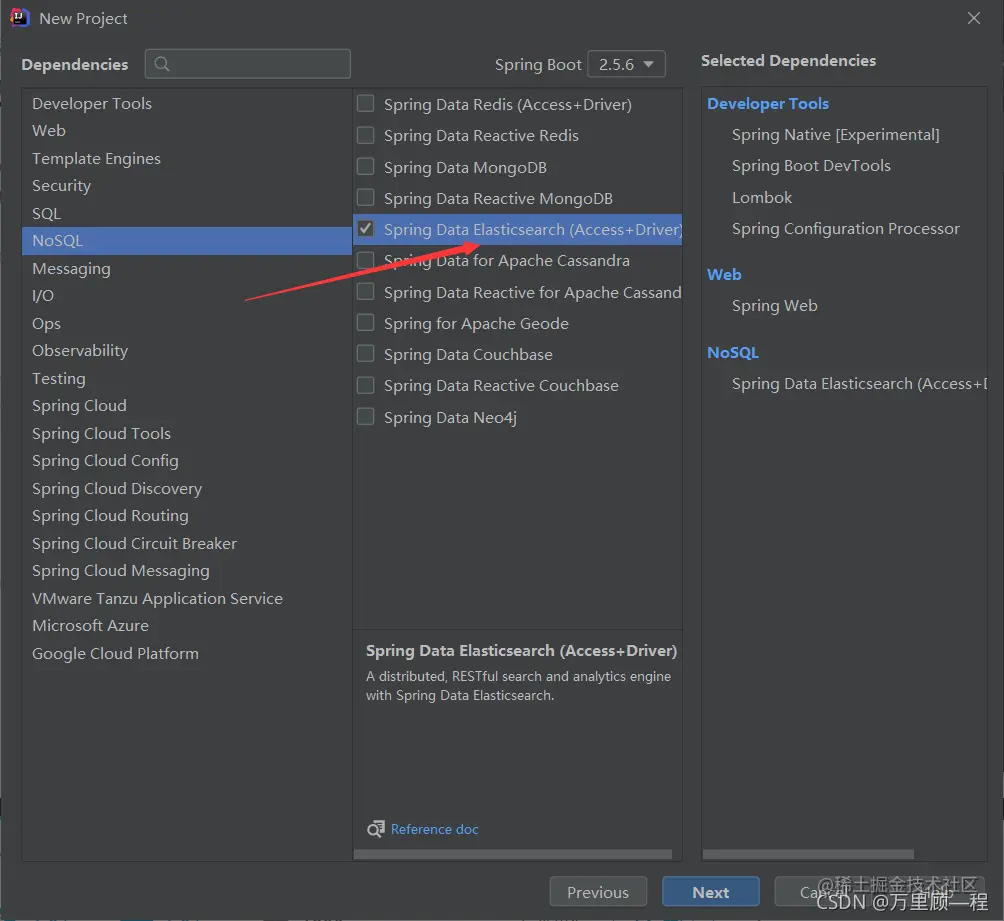The height and width of the screenshot is (921, 1004).
Task: Close the New Project dialog
Action: click(x=973, y=19)
